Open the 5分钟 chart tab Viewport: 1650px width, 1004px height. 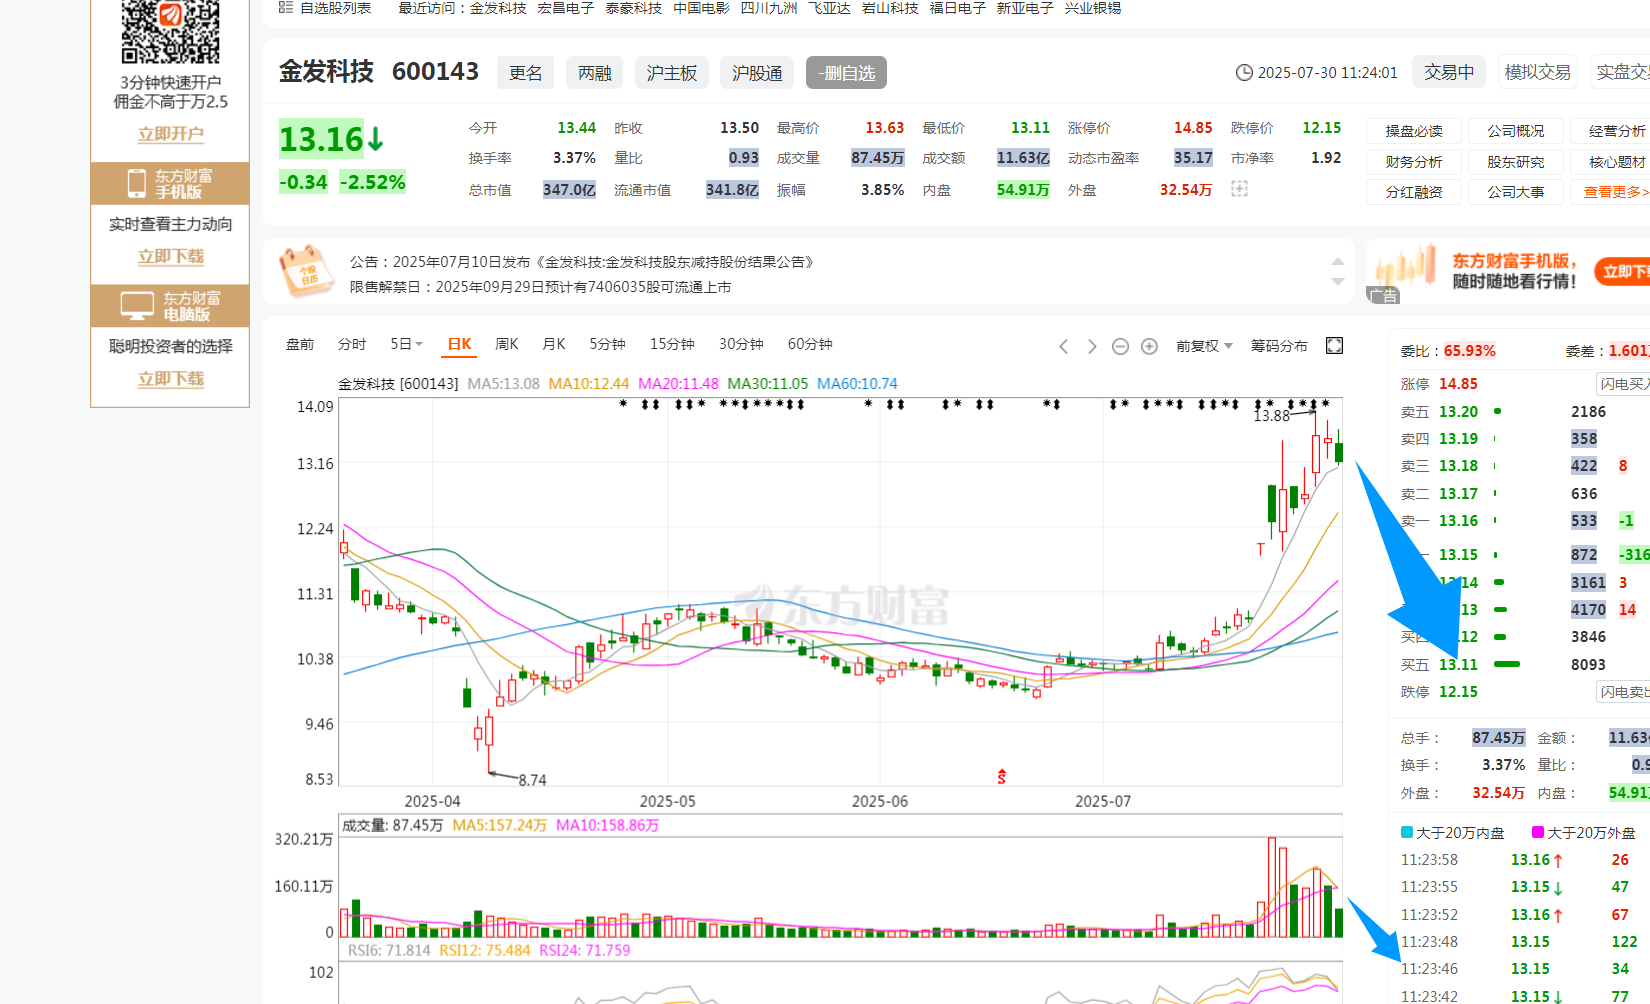tap(607, 344)
